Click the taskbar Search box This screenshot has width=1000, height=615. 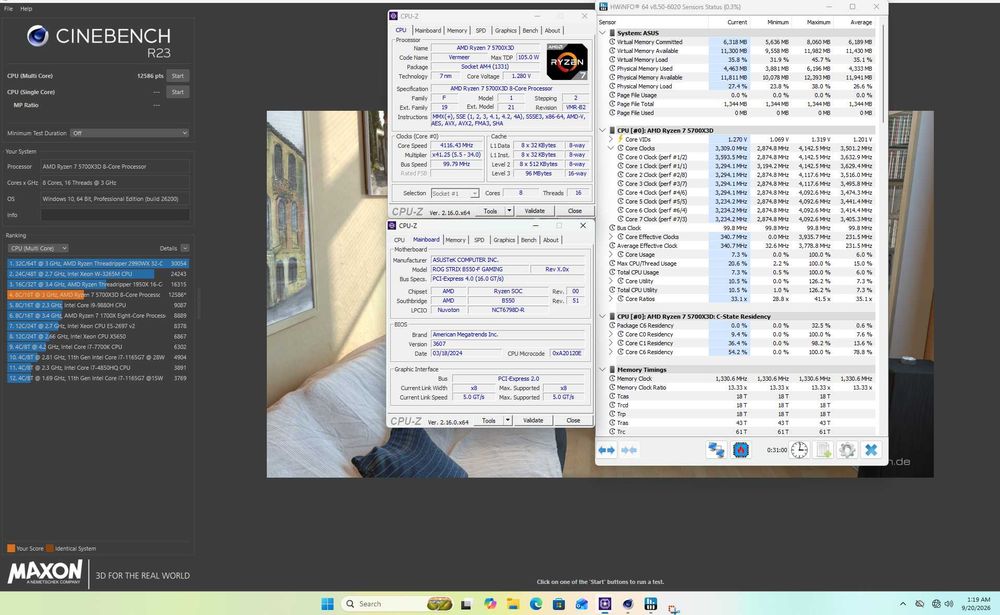point(398,604)
